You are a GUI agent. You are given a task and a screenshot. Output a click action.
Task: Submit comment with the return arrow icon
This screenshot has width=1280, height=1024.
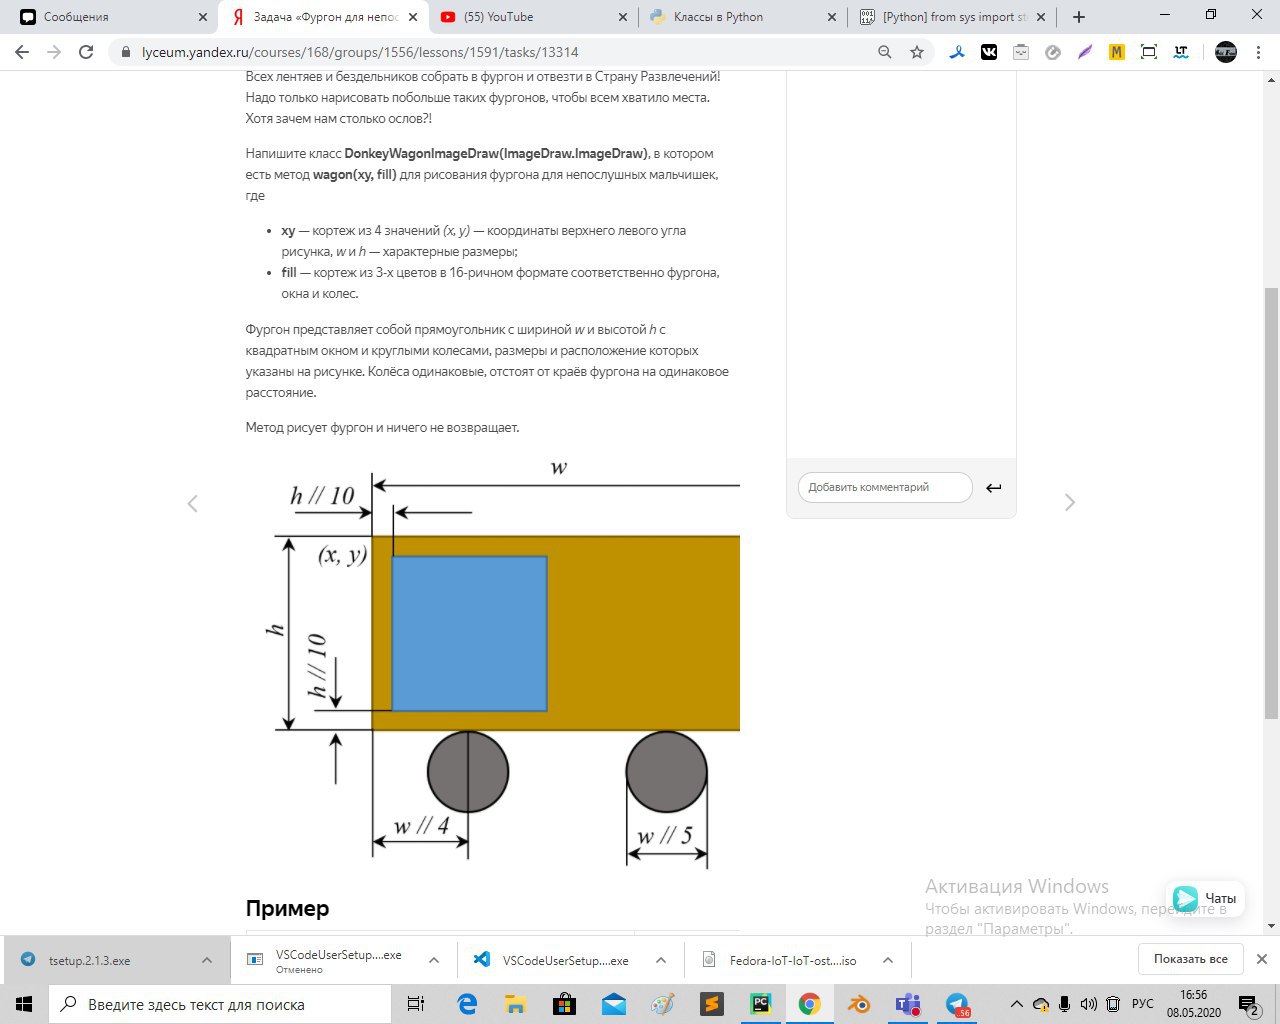click(x=993, y=488)
